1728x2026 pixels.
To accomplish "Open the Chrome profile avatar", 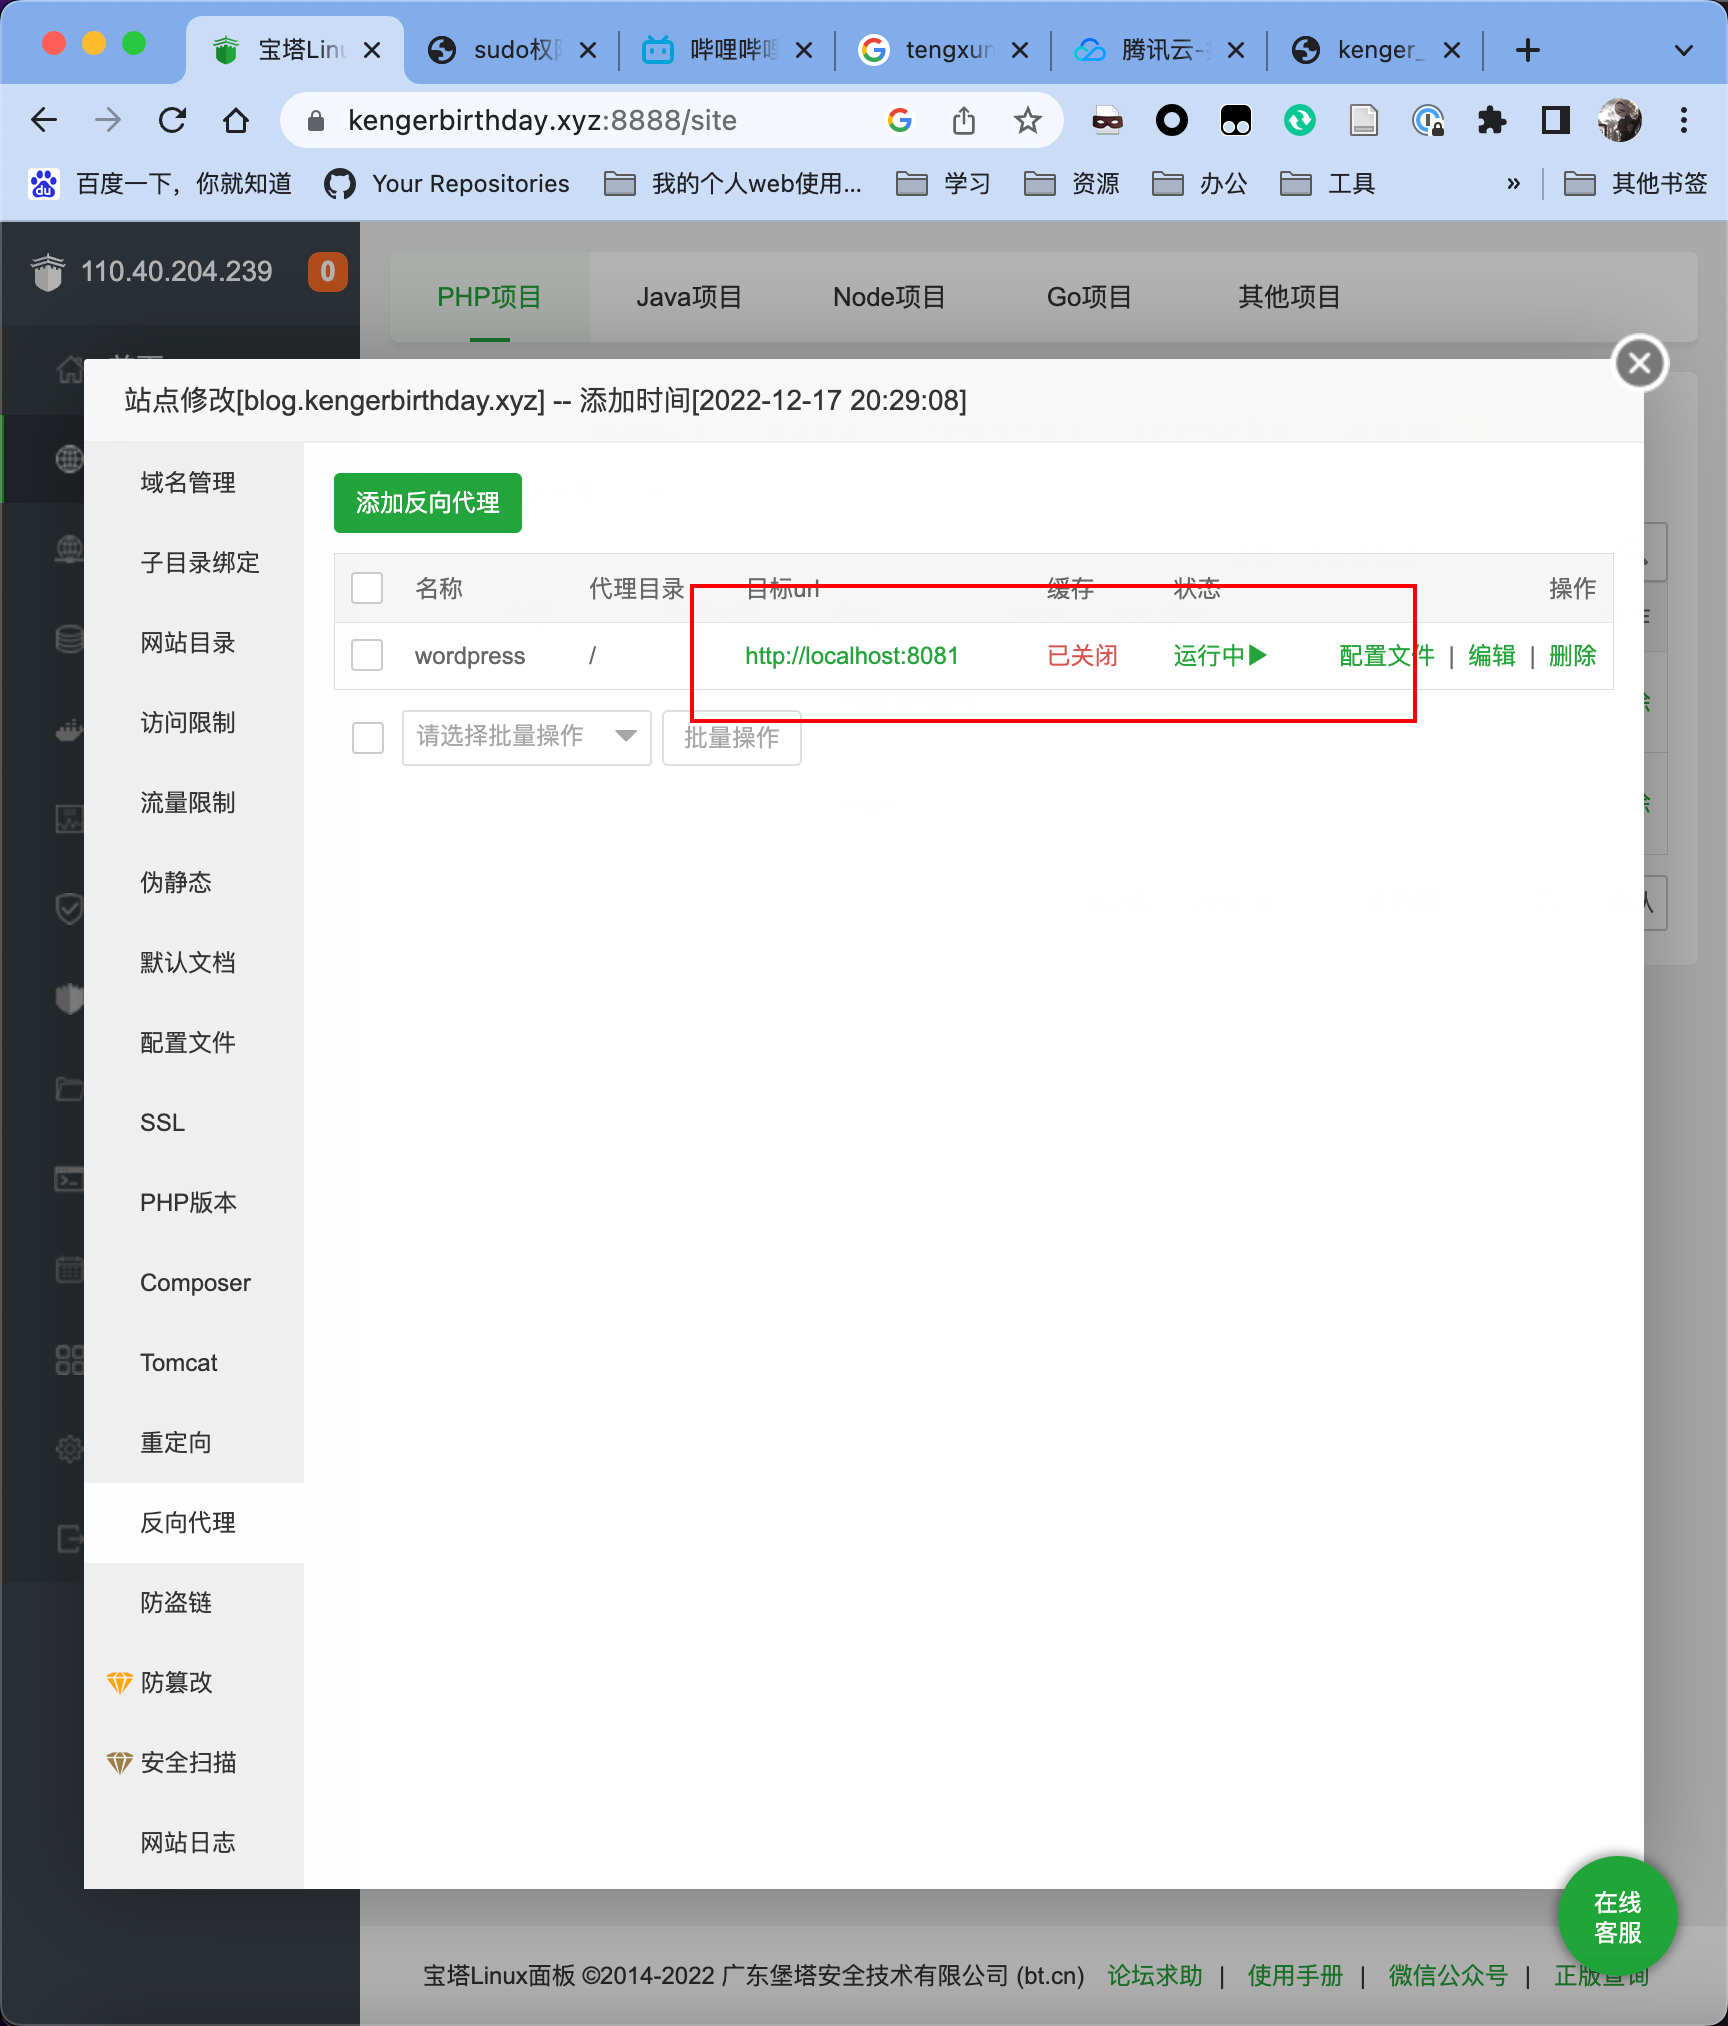I will pos(1619,121).
